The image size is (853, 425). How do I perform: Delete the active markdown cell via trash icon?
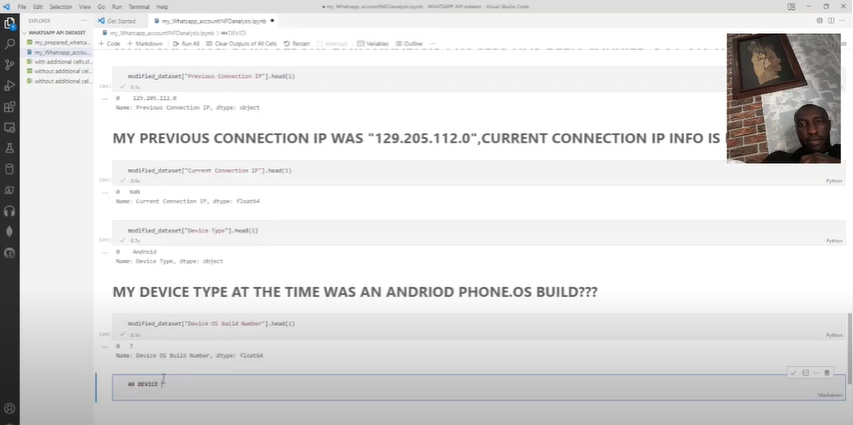(827, 373)
